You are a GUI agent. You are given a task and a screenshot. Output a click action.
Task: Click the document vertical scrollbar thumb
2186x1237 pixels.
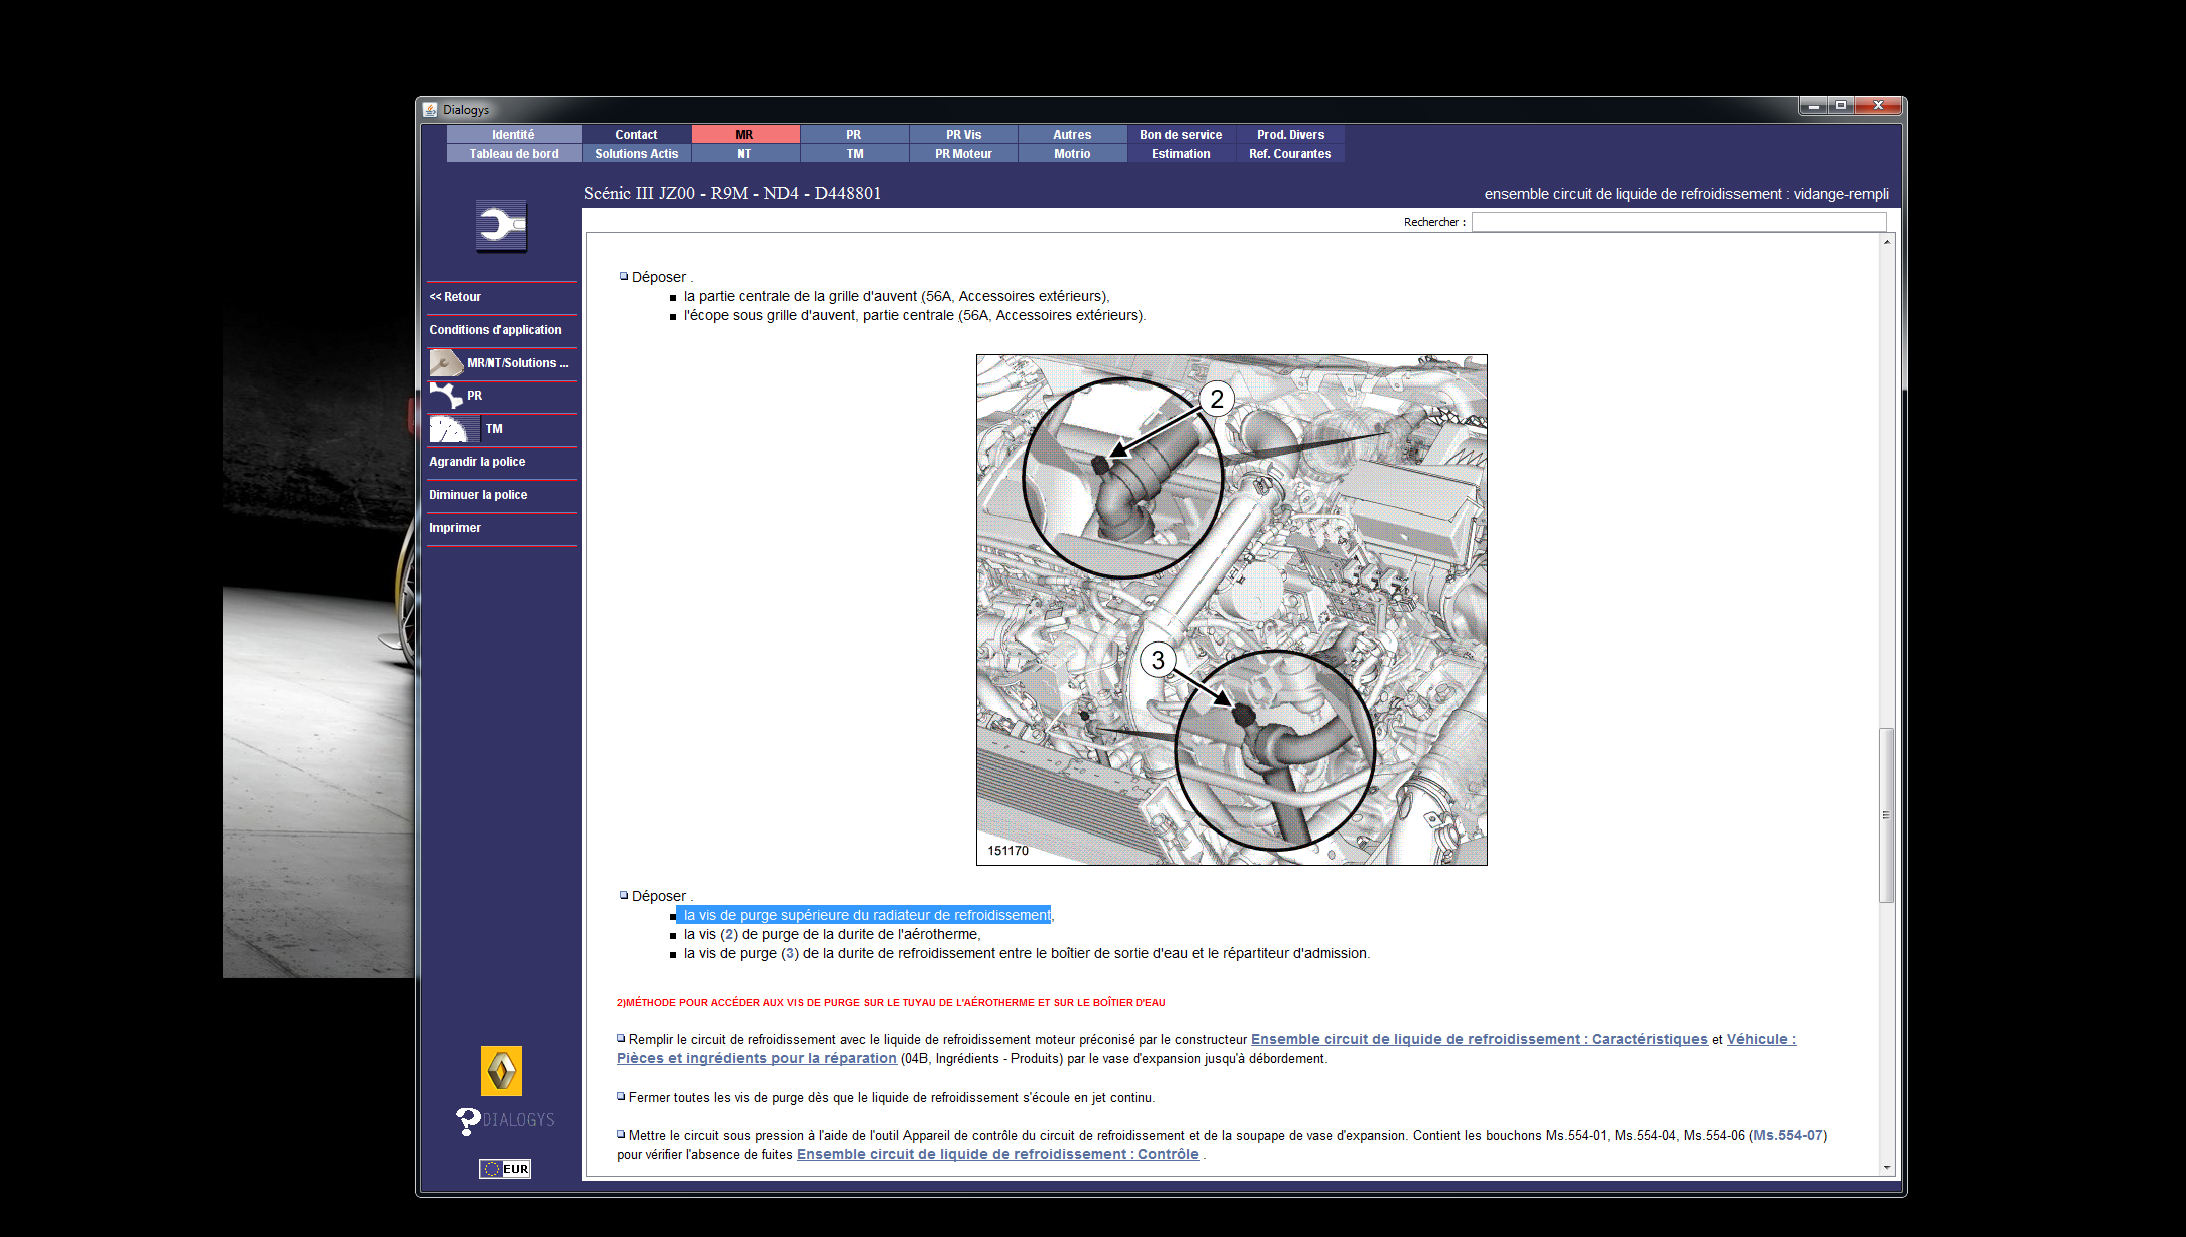pos(1886,815)
